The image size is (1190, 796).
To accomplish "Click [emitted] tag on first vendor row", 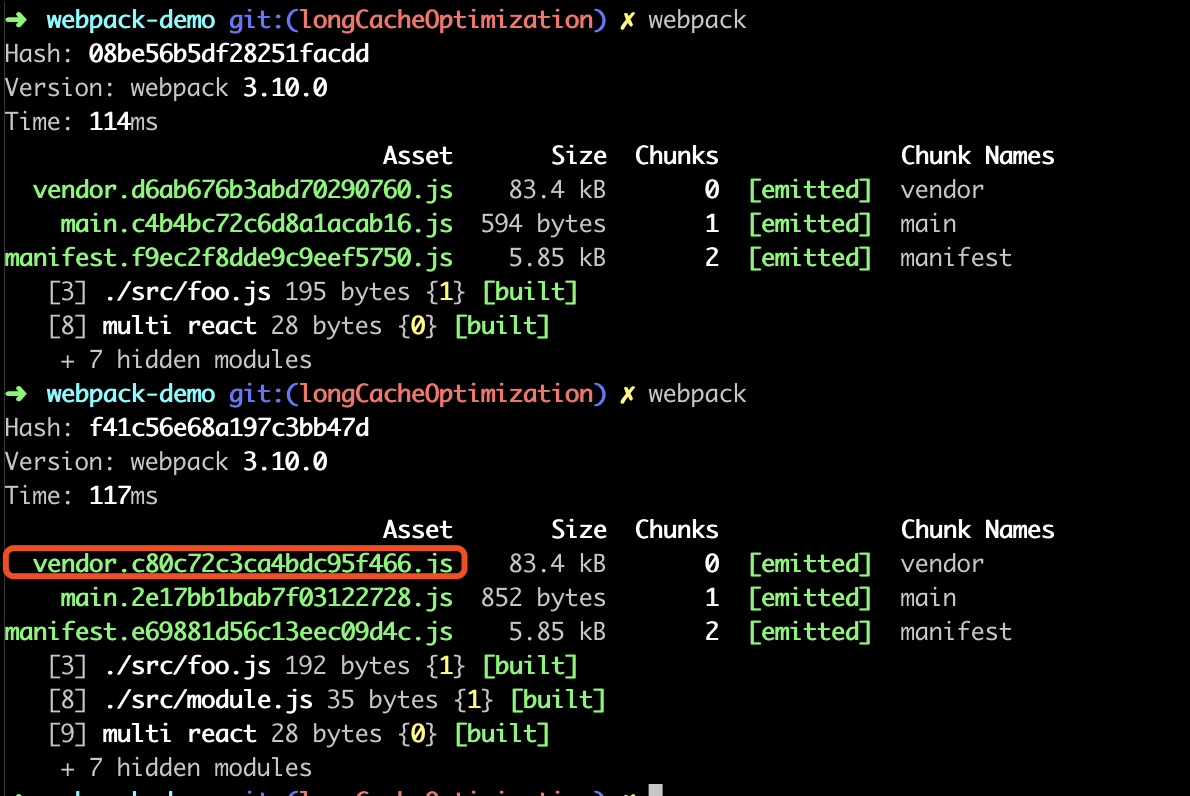I will (x=810, y=190).
